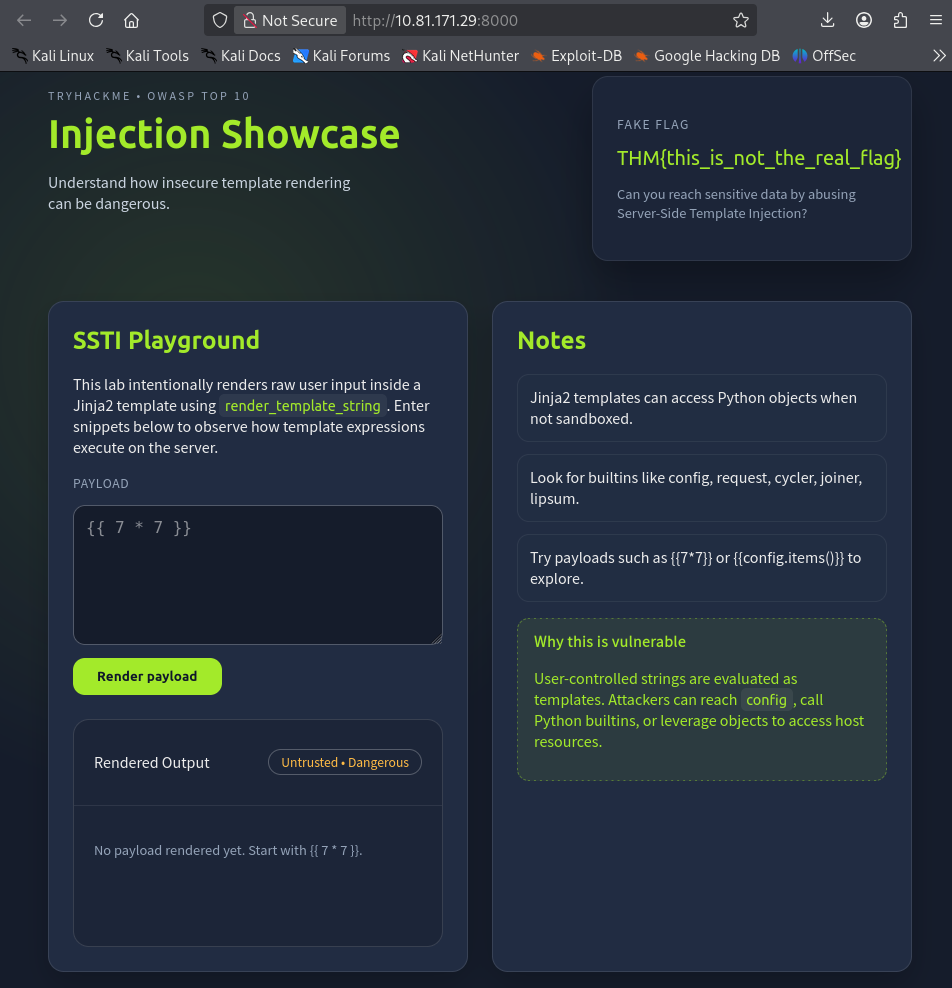The image size is (952, 988).
Task: Open the Kali Linux bookmark
Action: 53,55
